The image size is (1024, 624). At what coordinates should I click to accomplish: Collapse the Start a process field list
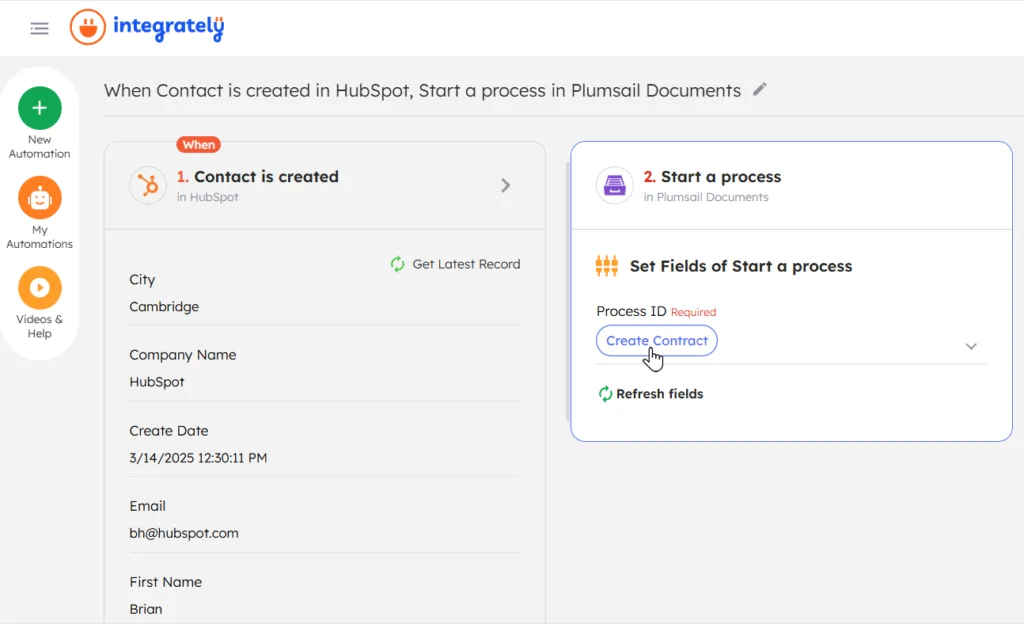pos(970,345)
